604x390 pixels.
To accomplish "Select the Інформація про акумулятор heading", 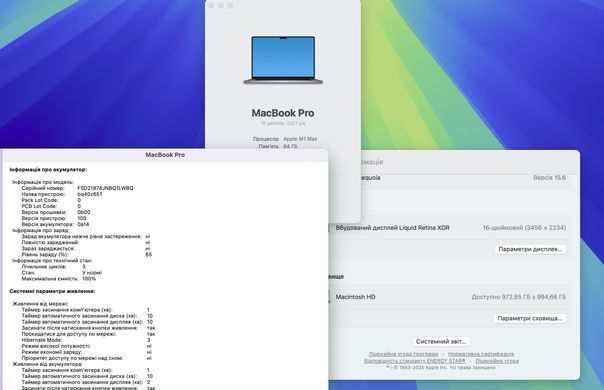I will (x=48, y=170).
